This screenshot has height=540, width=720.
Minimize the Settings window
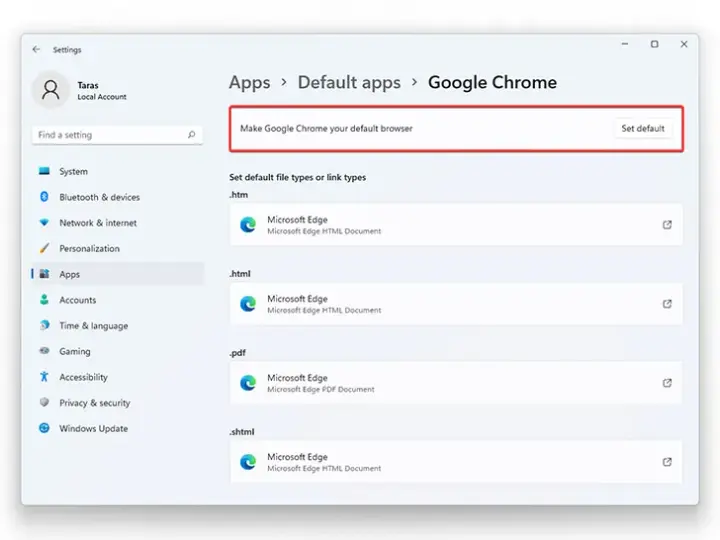click(x=625, y=44)
